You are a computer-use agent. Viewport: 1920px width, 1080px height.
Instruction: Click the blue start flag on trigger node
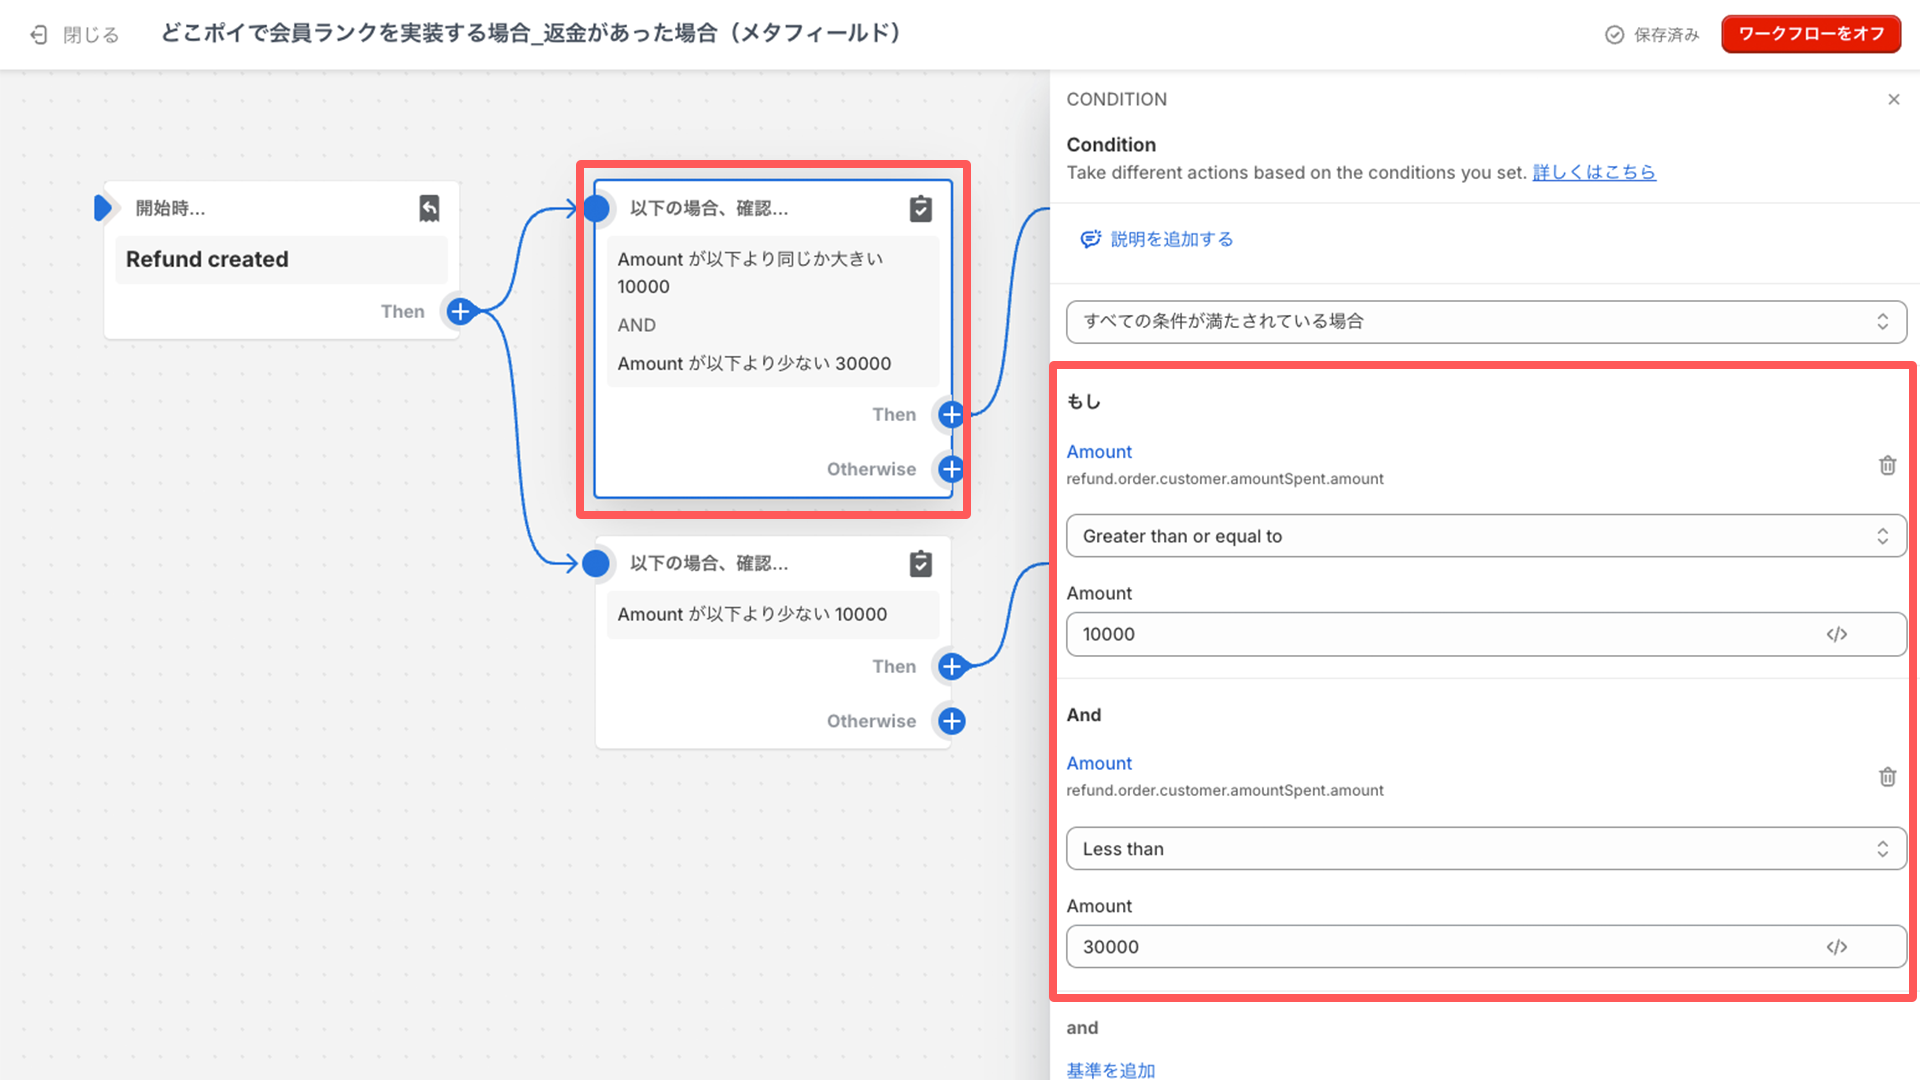(103, 208)
